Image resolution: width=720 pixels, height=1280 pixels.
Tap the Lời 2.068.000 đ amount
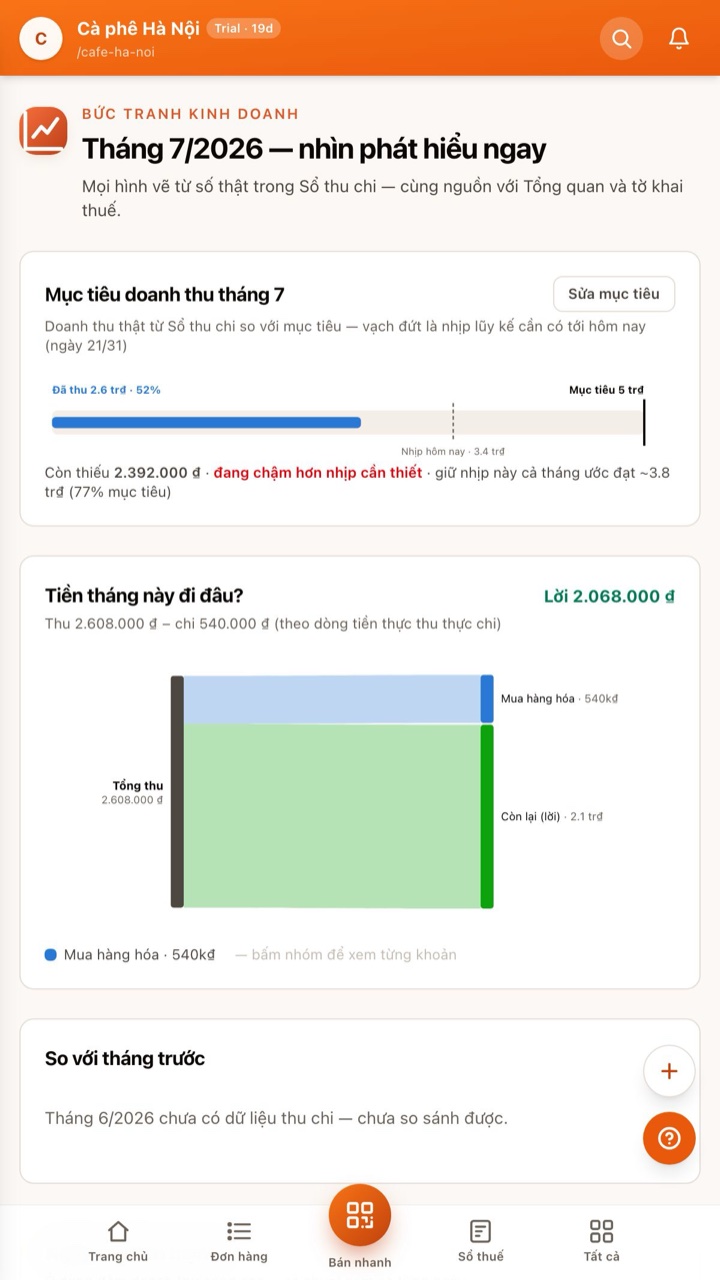click(609, 596)
